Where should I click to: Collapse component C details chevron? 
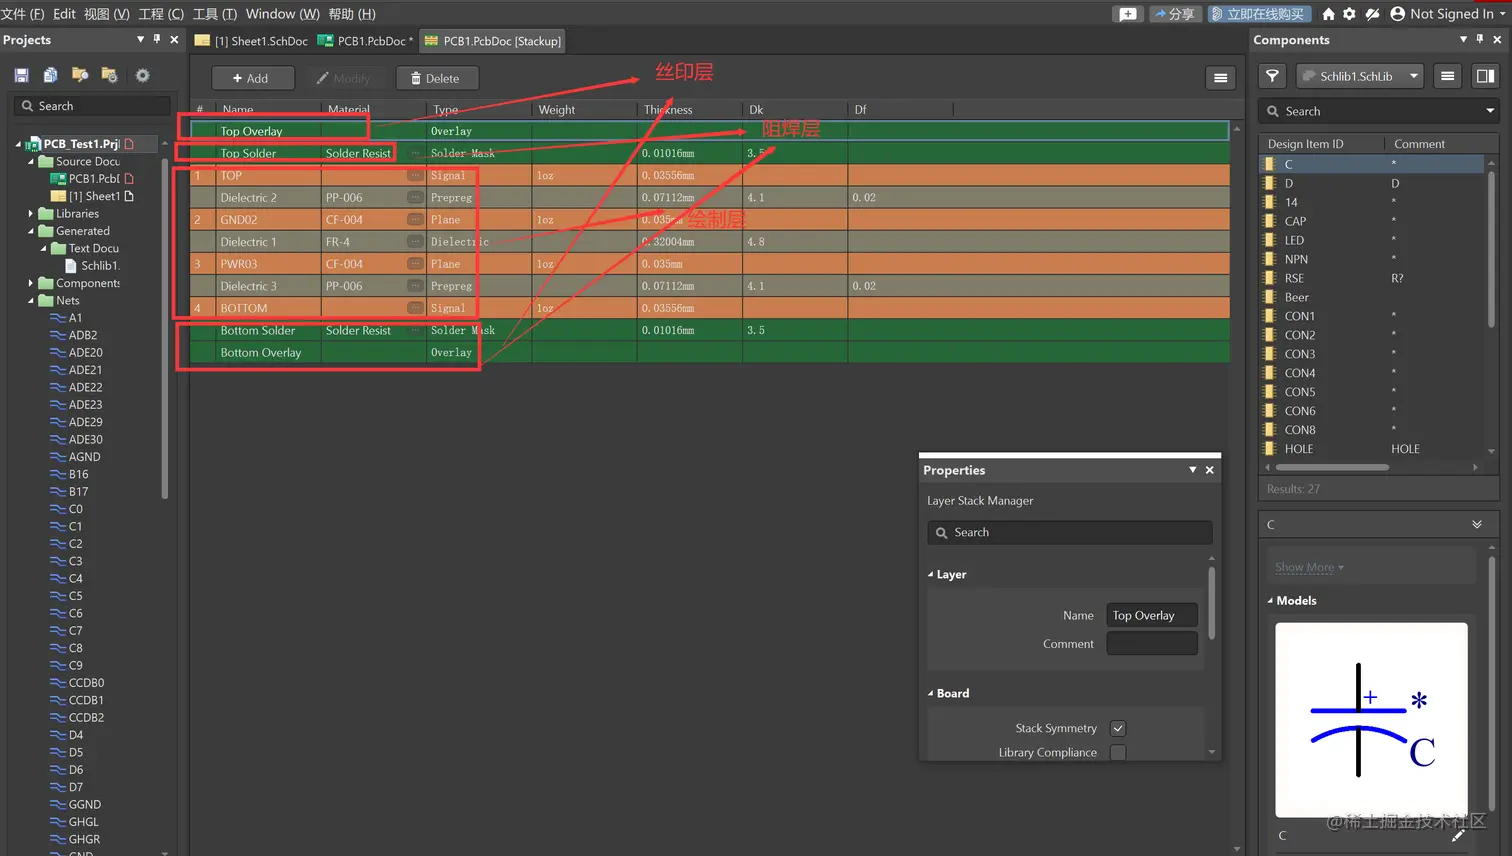(1477, 525)
